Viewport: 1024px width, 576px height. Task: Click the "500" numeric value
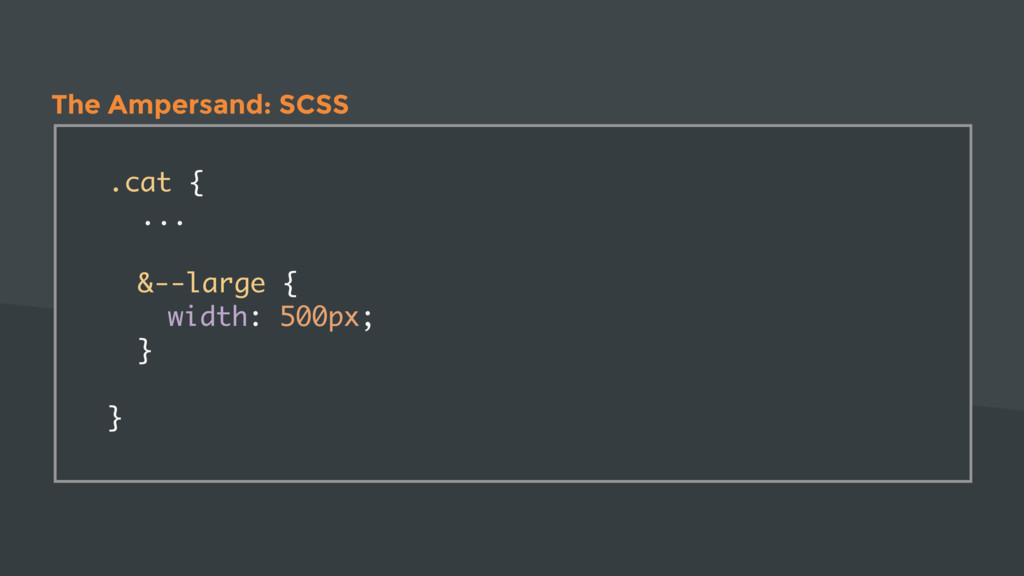(x=303, y=317)
